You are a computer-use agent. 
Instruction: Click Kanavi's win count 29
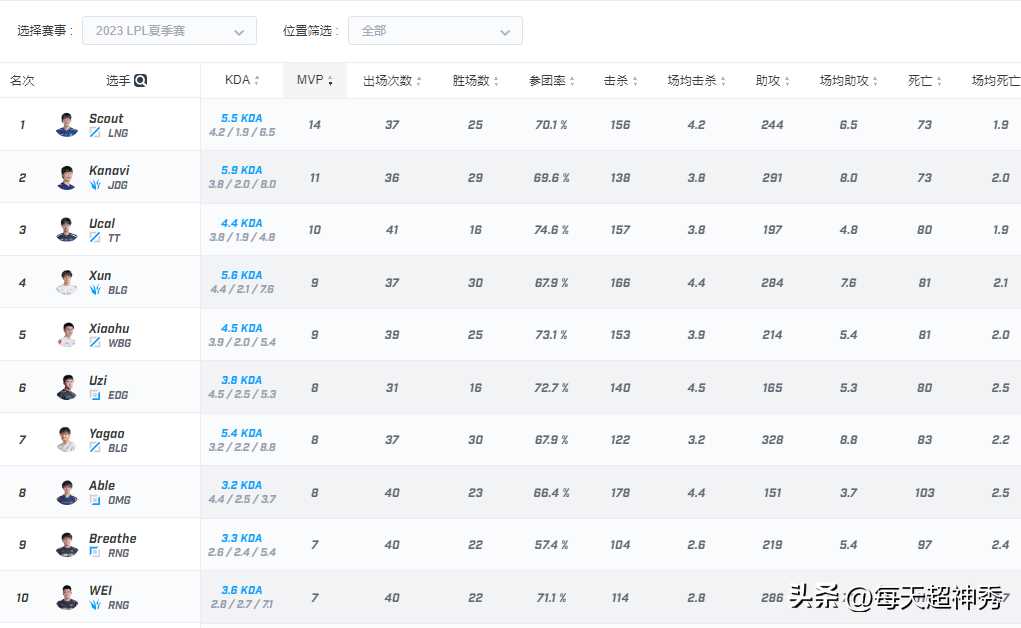(475, 177)
